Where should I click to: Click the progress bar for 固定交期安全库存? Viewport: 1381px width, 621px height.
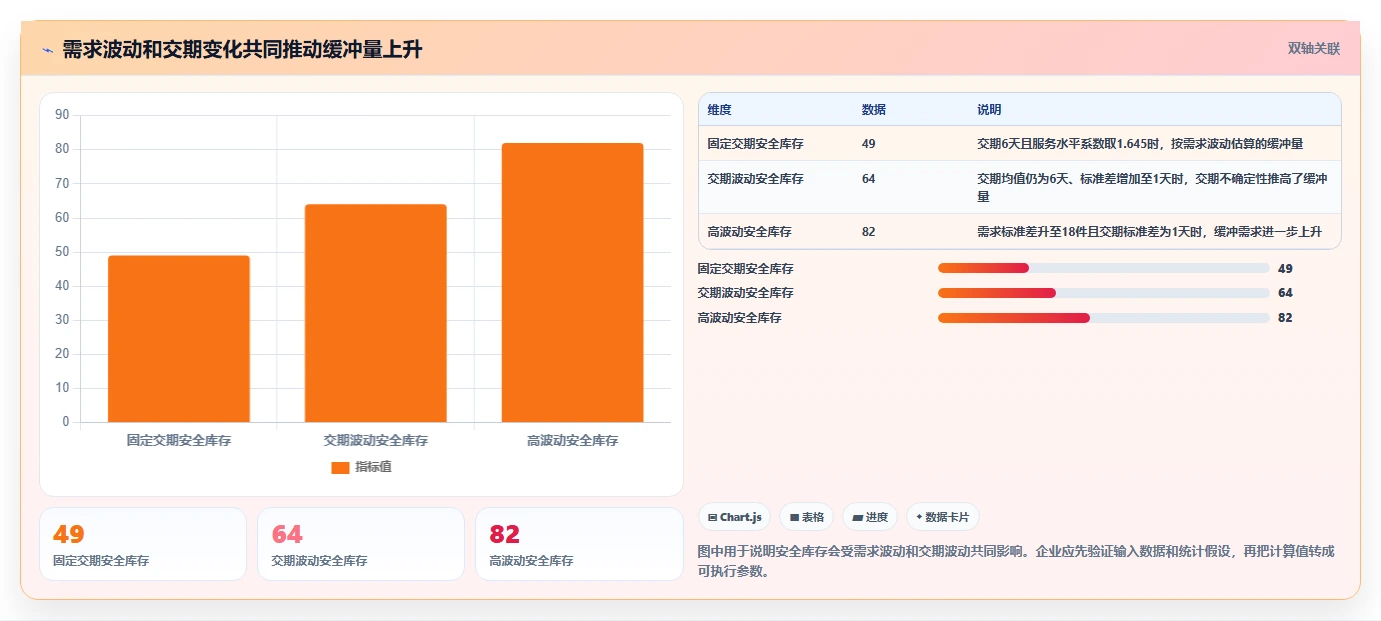[1104, 268]
